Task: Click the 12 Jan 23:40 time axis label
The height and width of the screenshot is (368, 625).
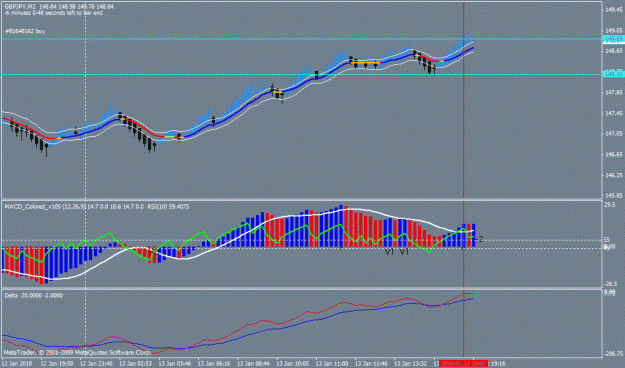Action: (96, 364)
